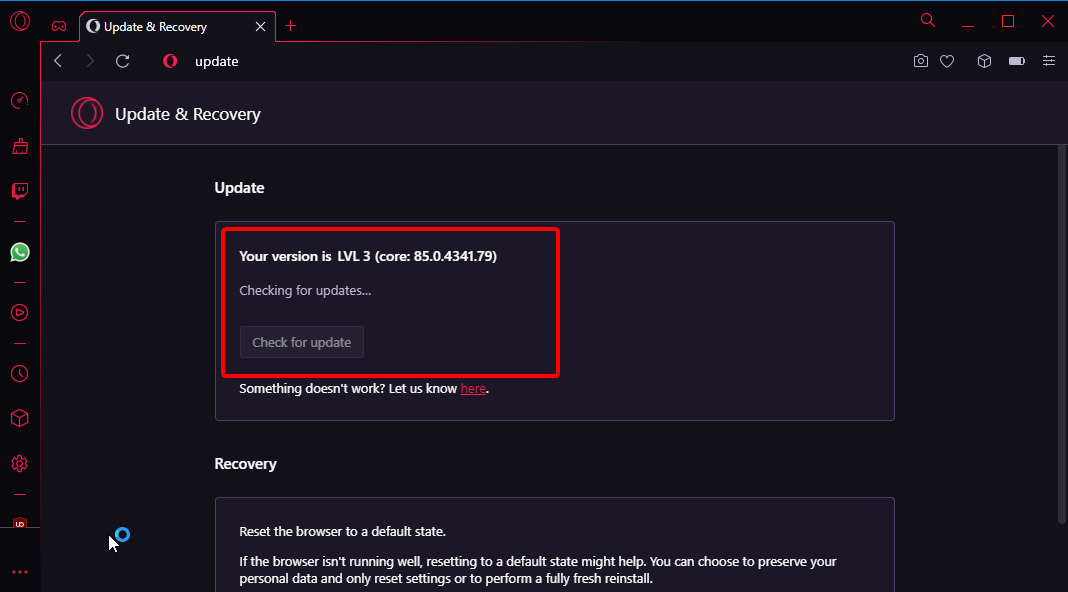This screenshot has height=592, width=1068.
Task: Open a new tab with plus button
Action: click(291, 26)
